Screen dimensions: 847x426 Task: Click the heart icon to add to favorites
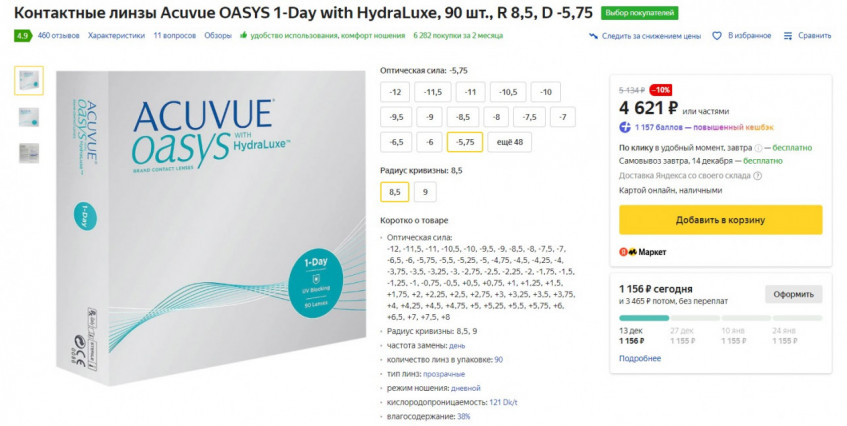pyautogui.click(x=717, y=36)
